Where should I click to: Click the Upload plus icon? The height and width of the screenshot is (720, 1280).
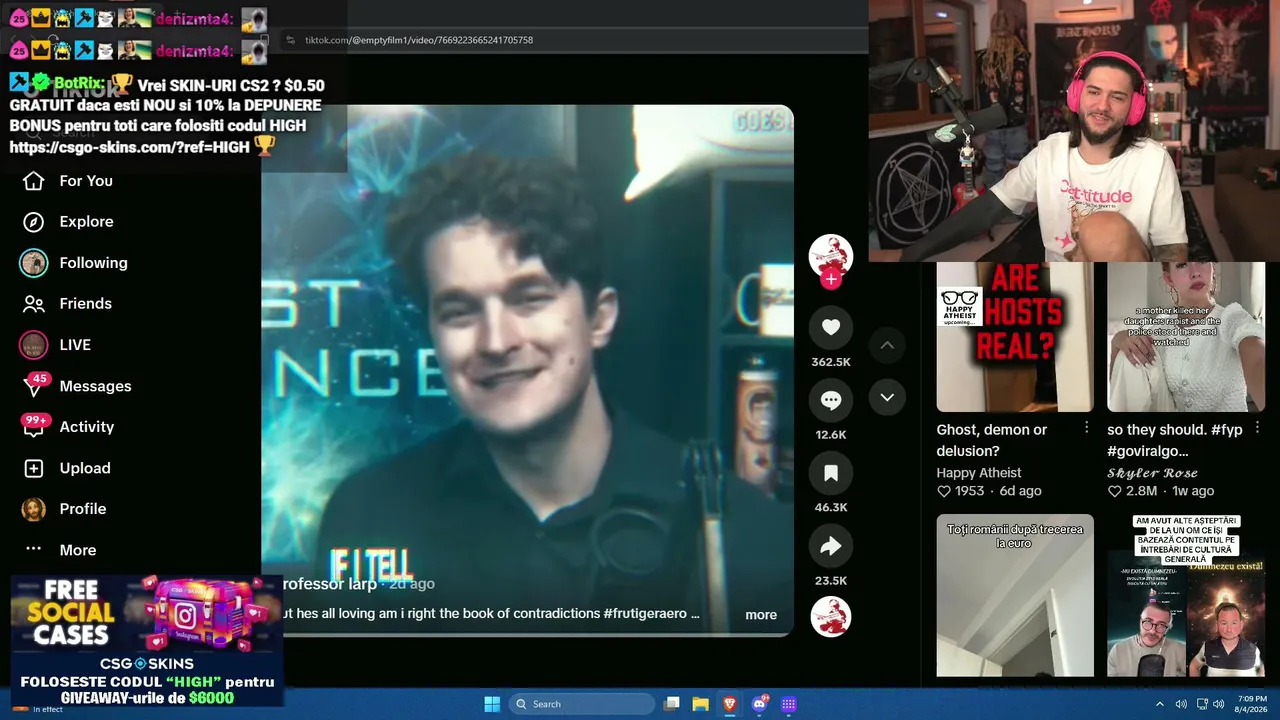(34, 468)
